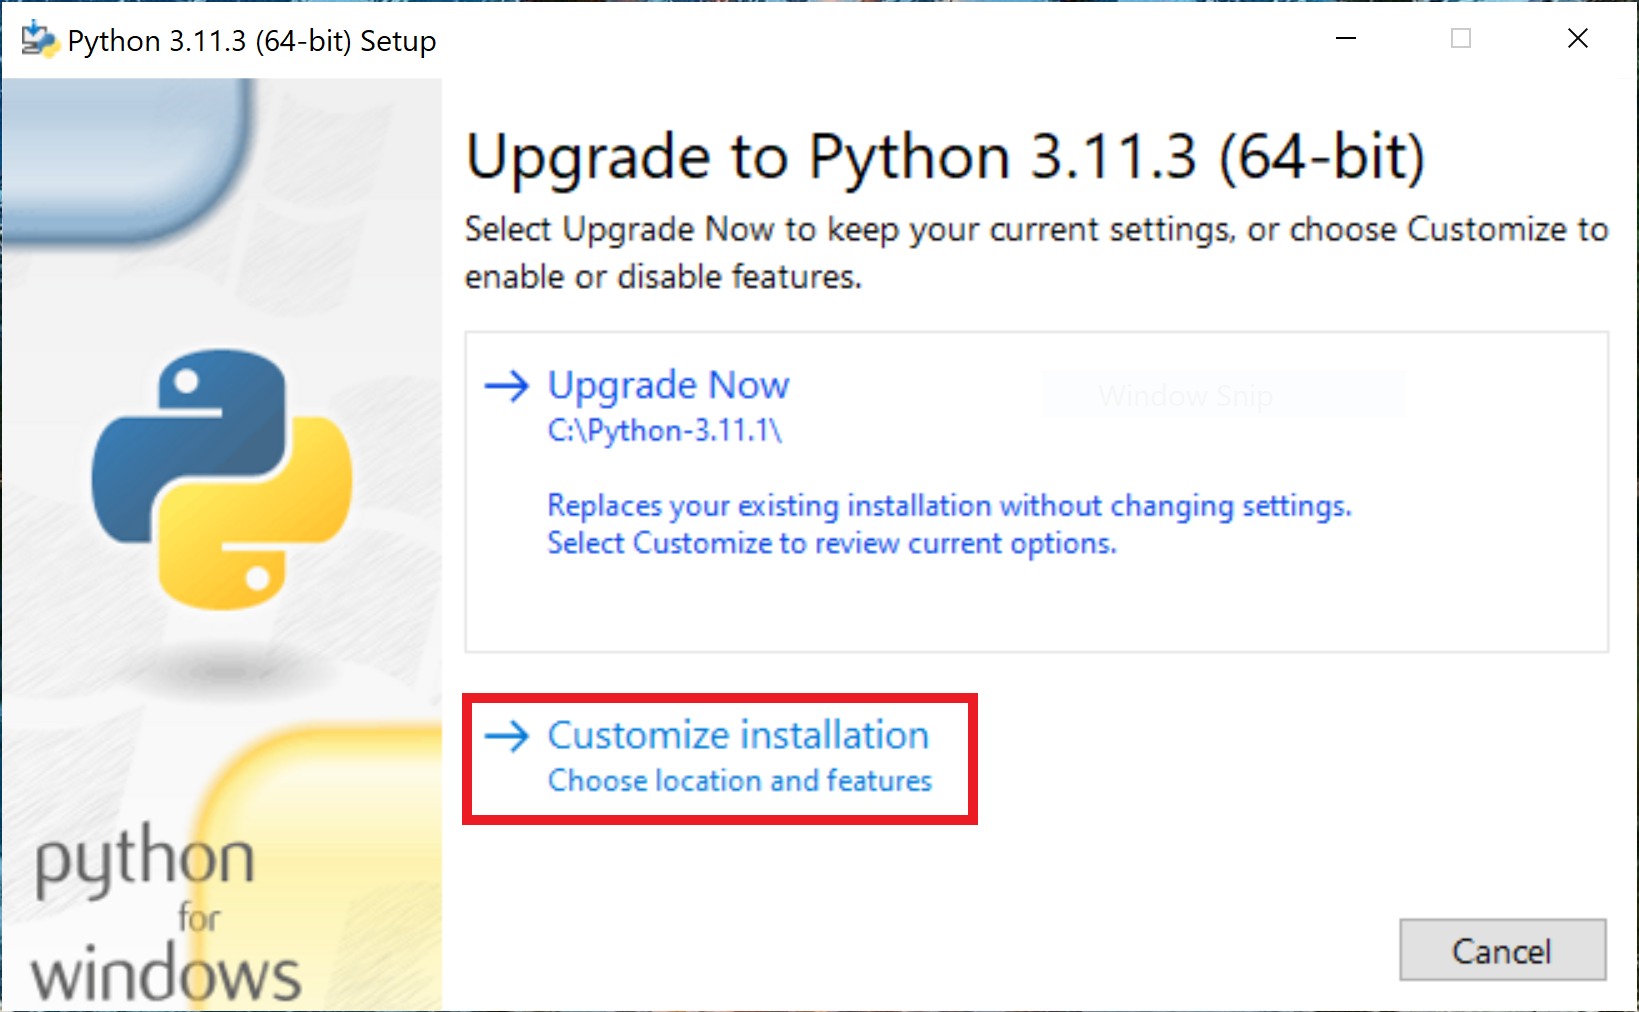Viewport: 1639px width, 1012px height.
Task: Close the Python Setup window
Action: coord(1578,39)
